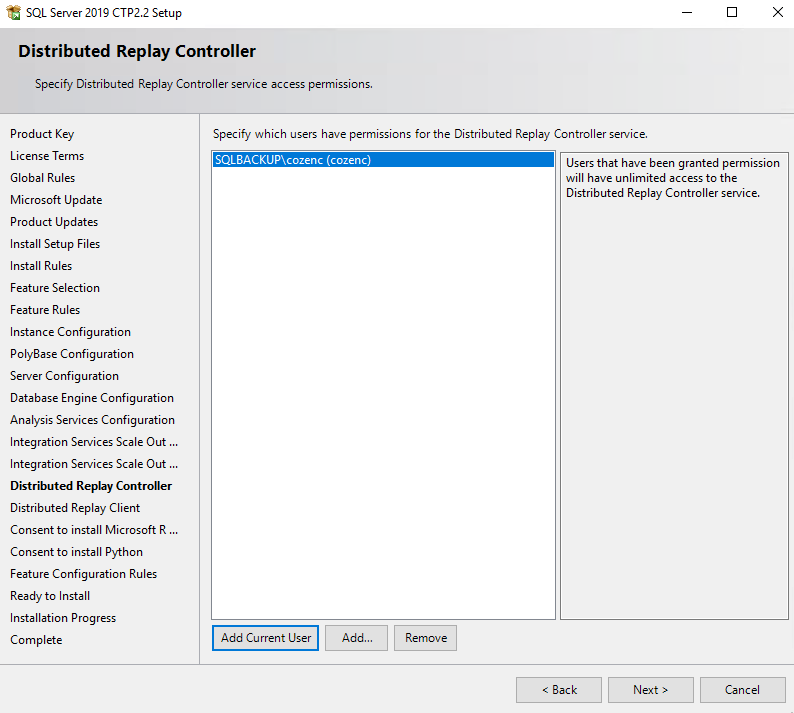Click Ready to Install step

(x=50, y=596)
